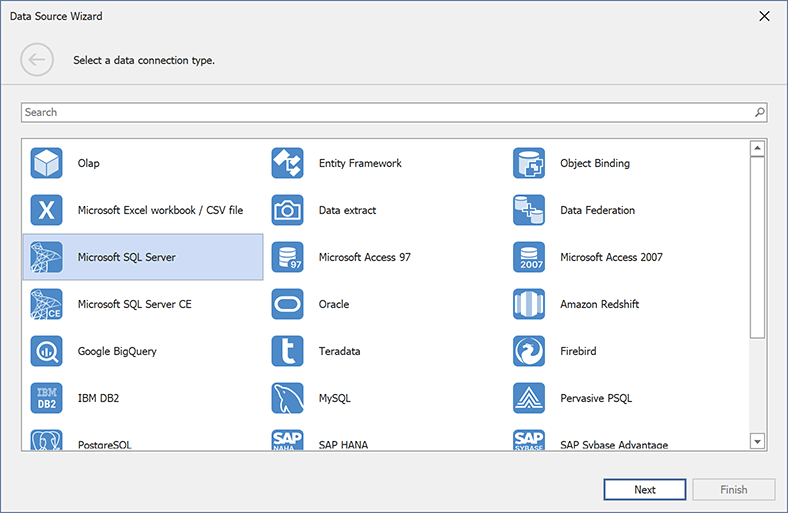Select the "MySQL" label
The image size is (788, 513).
[334, 398]
